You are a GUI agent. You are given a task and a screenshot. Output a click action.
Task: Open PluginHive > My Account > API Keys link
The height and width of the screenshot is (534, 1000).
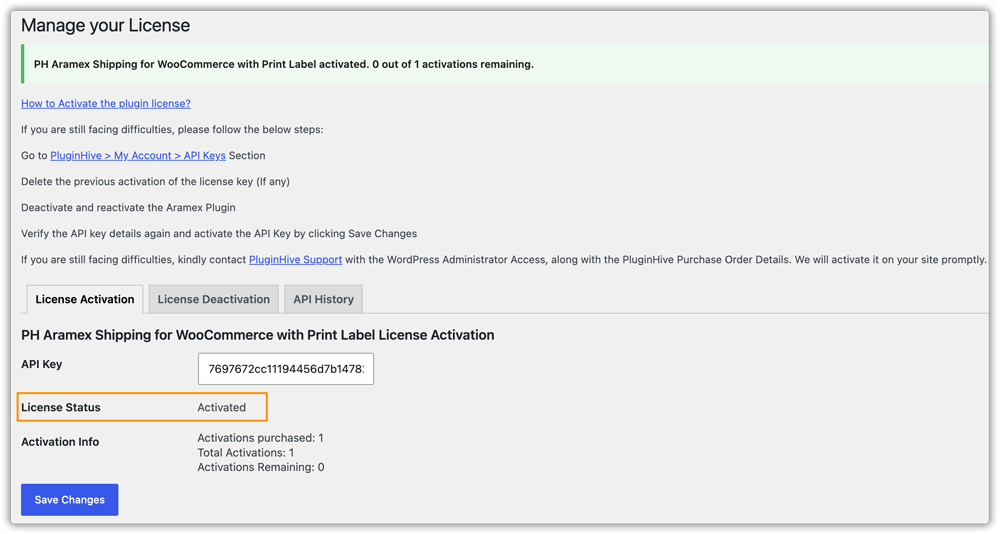(x=138, y=156)
